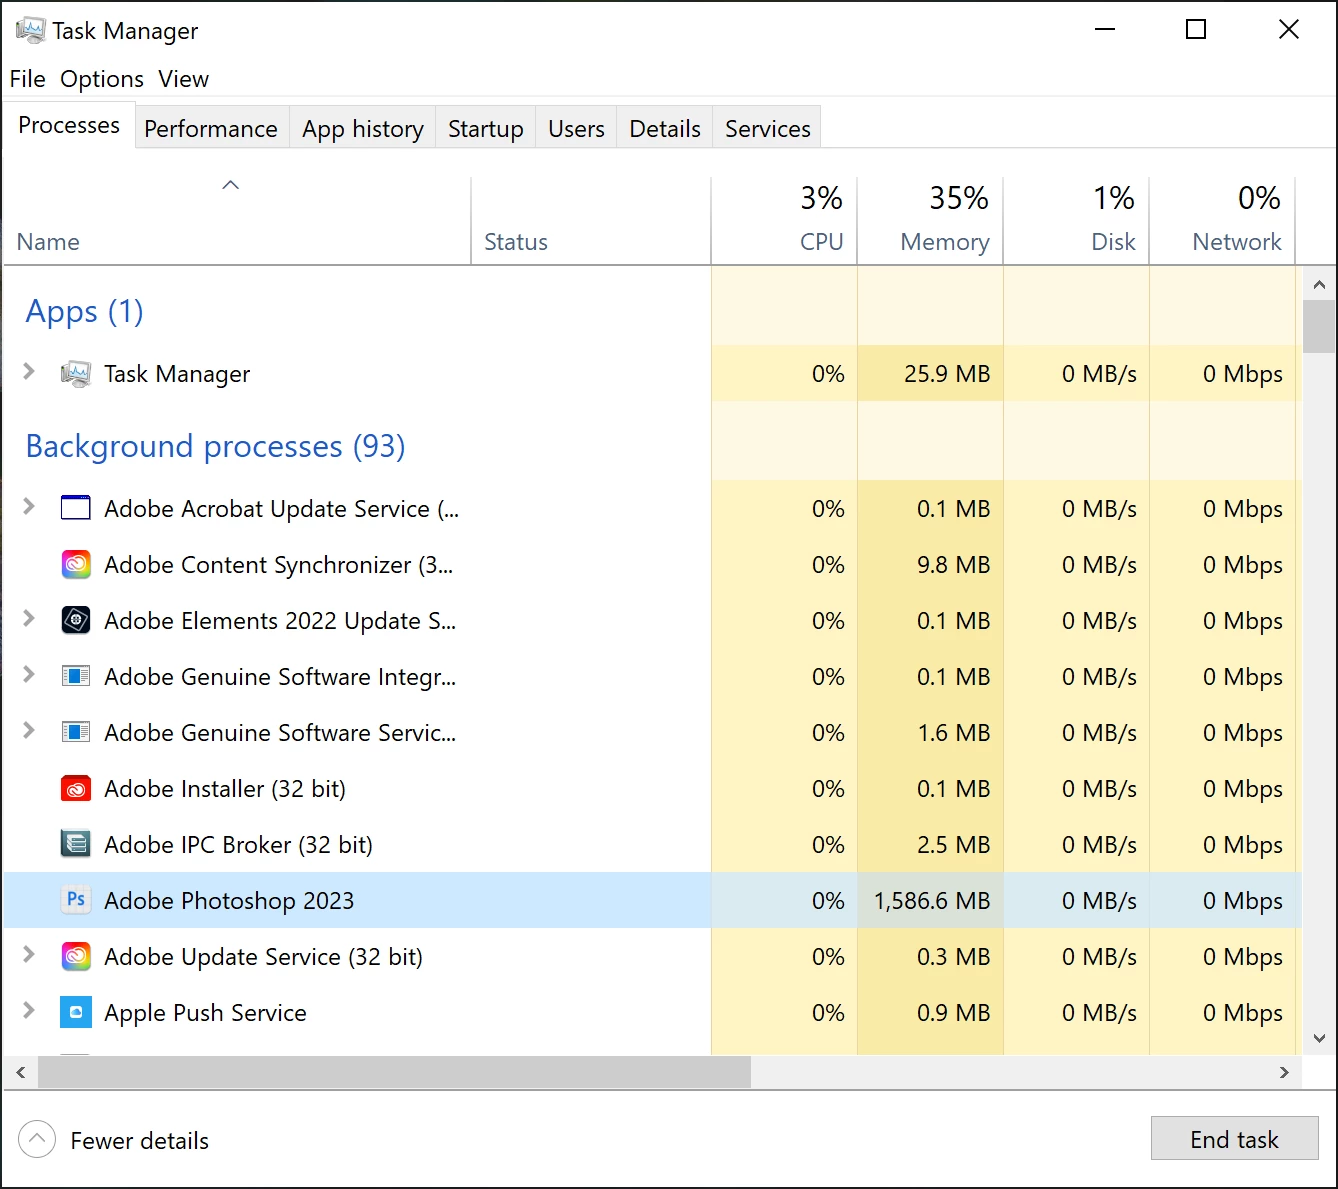Collapse view with Fewer details
The image size is (1338, 1189).
point(114,1140)
